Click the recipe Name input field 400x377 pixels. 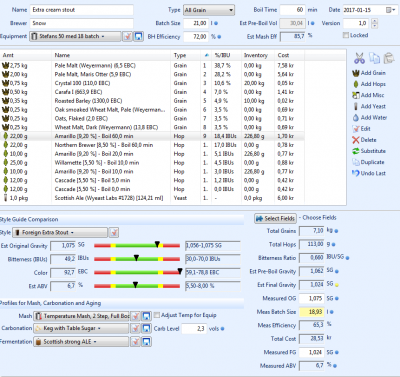pyautogui.click(x=82, y=10)
